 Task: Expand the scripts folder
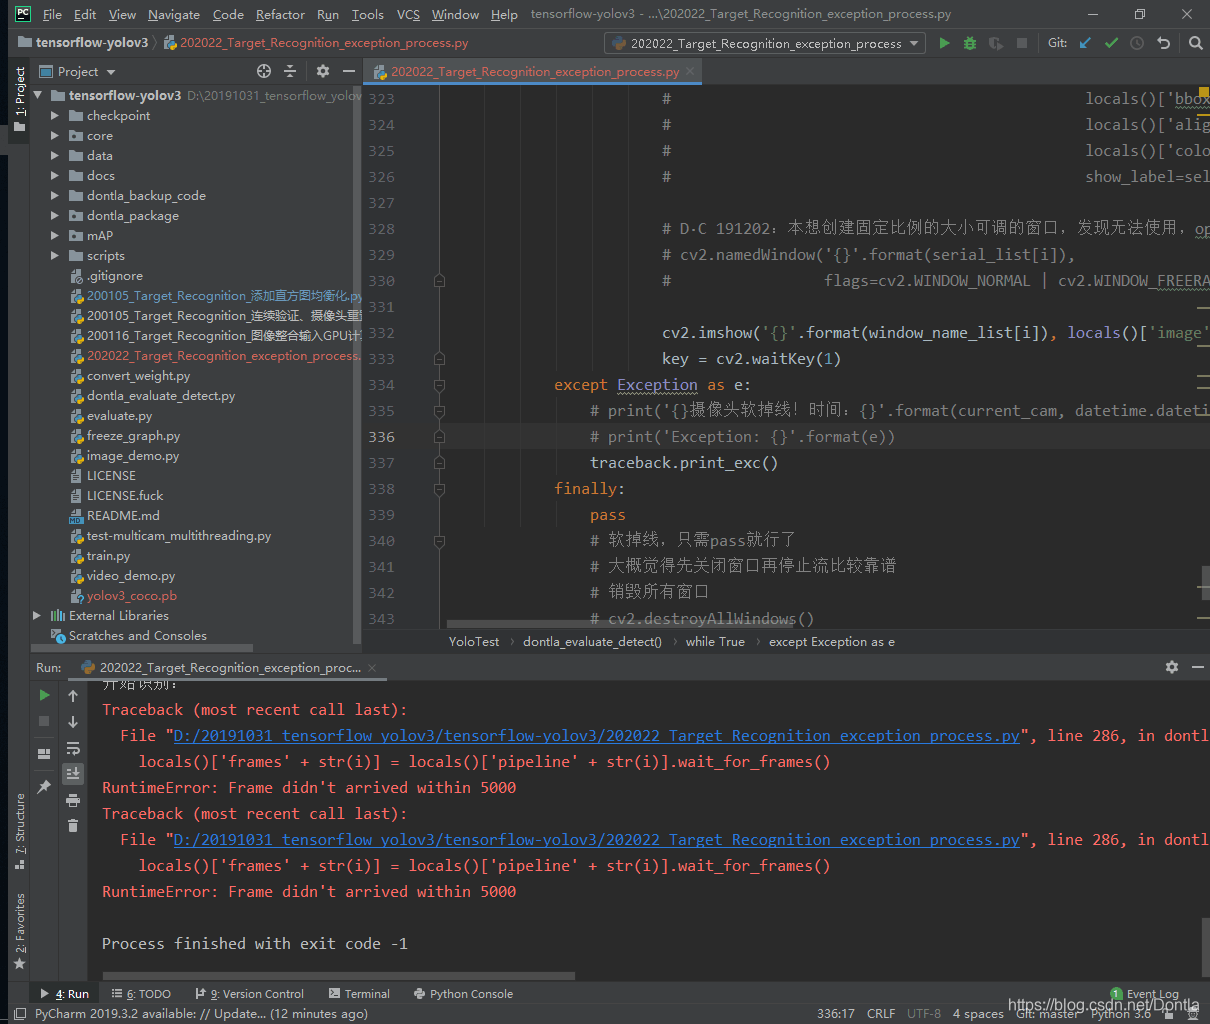(x=56, y=256)
